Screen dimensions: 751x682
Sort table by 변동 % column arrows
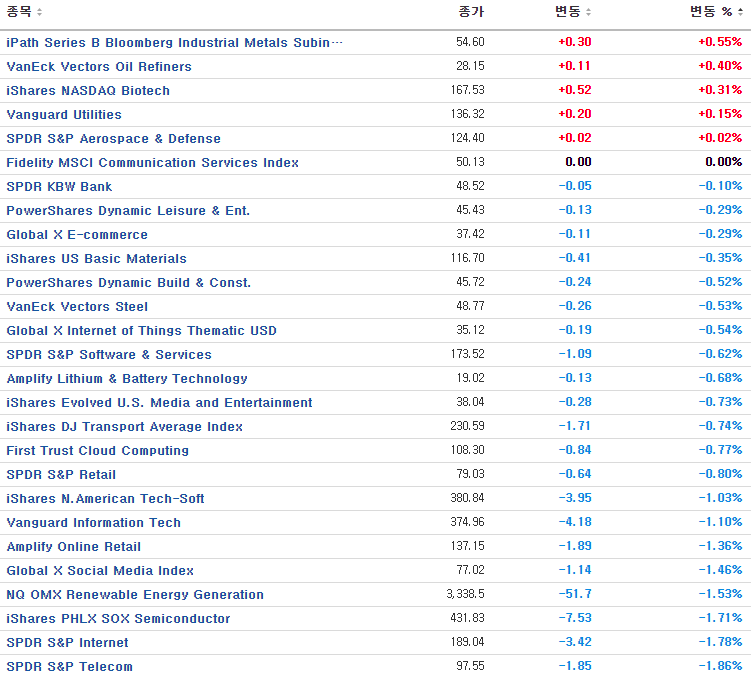(740, 12)
